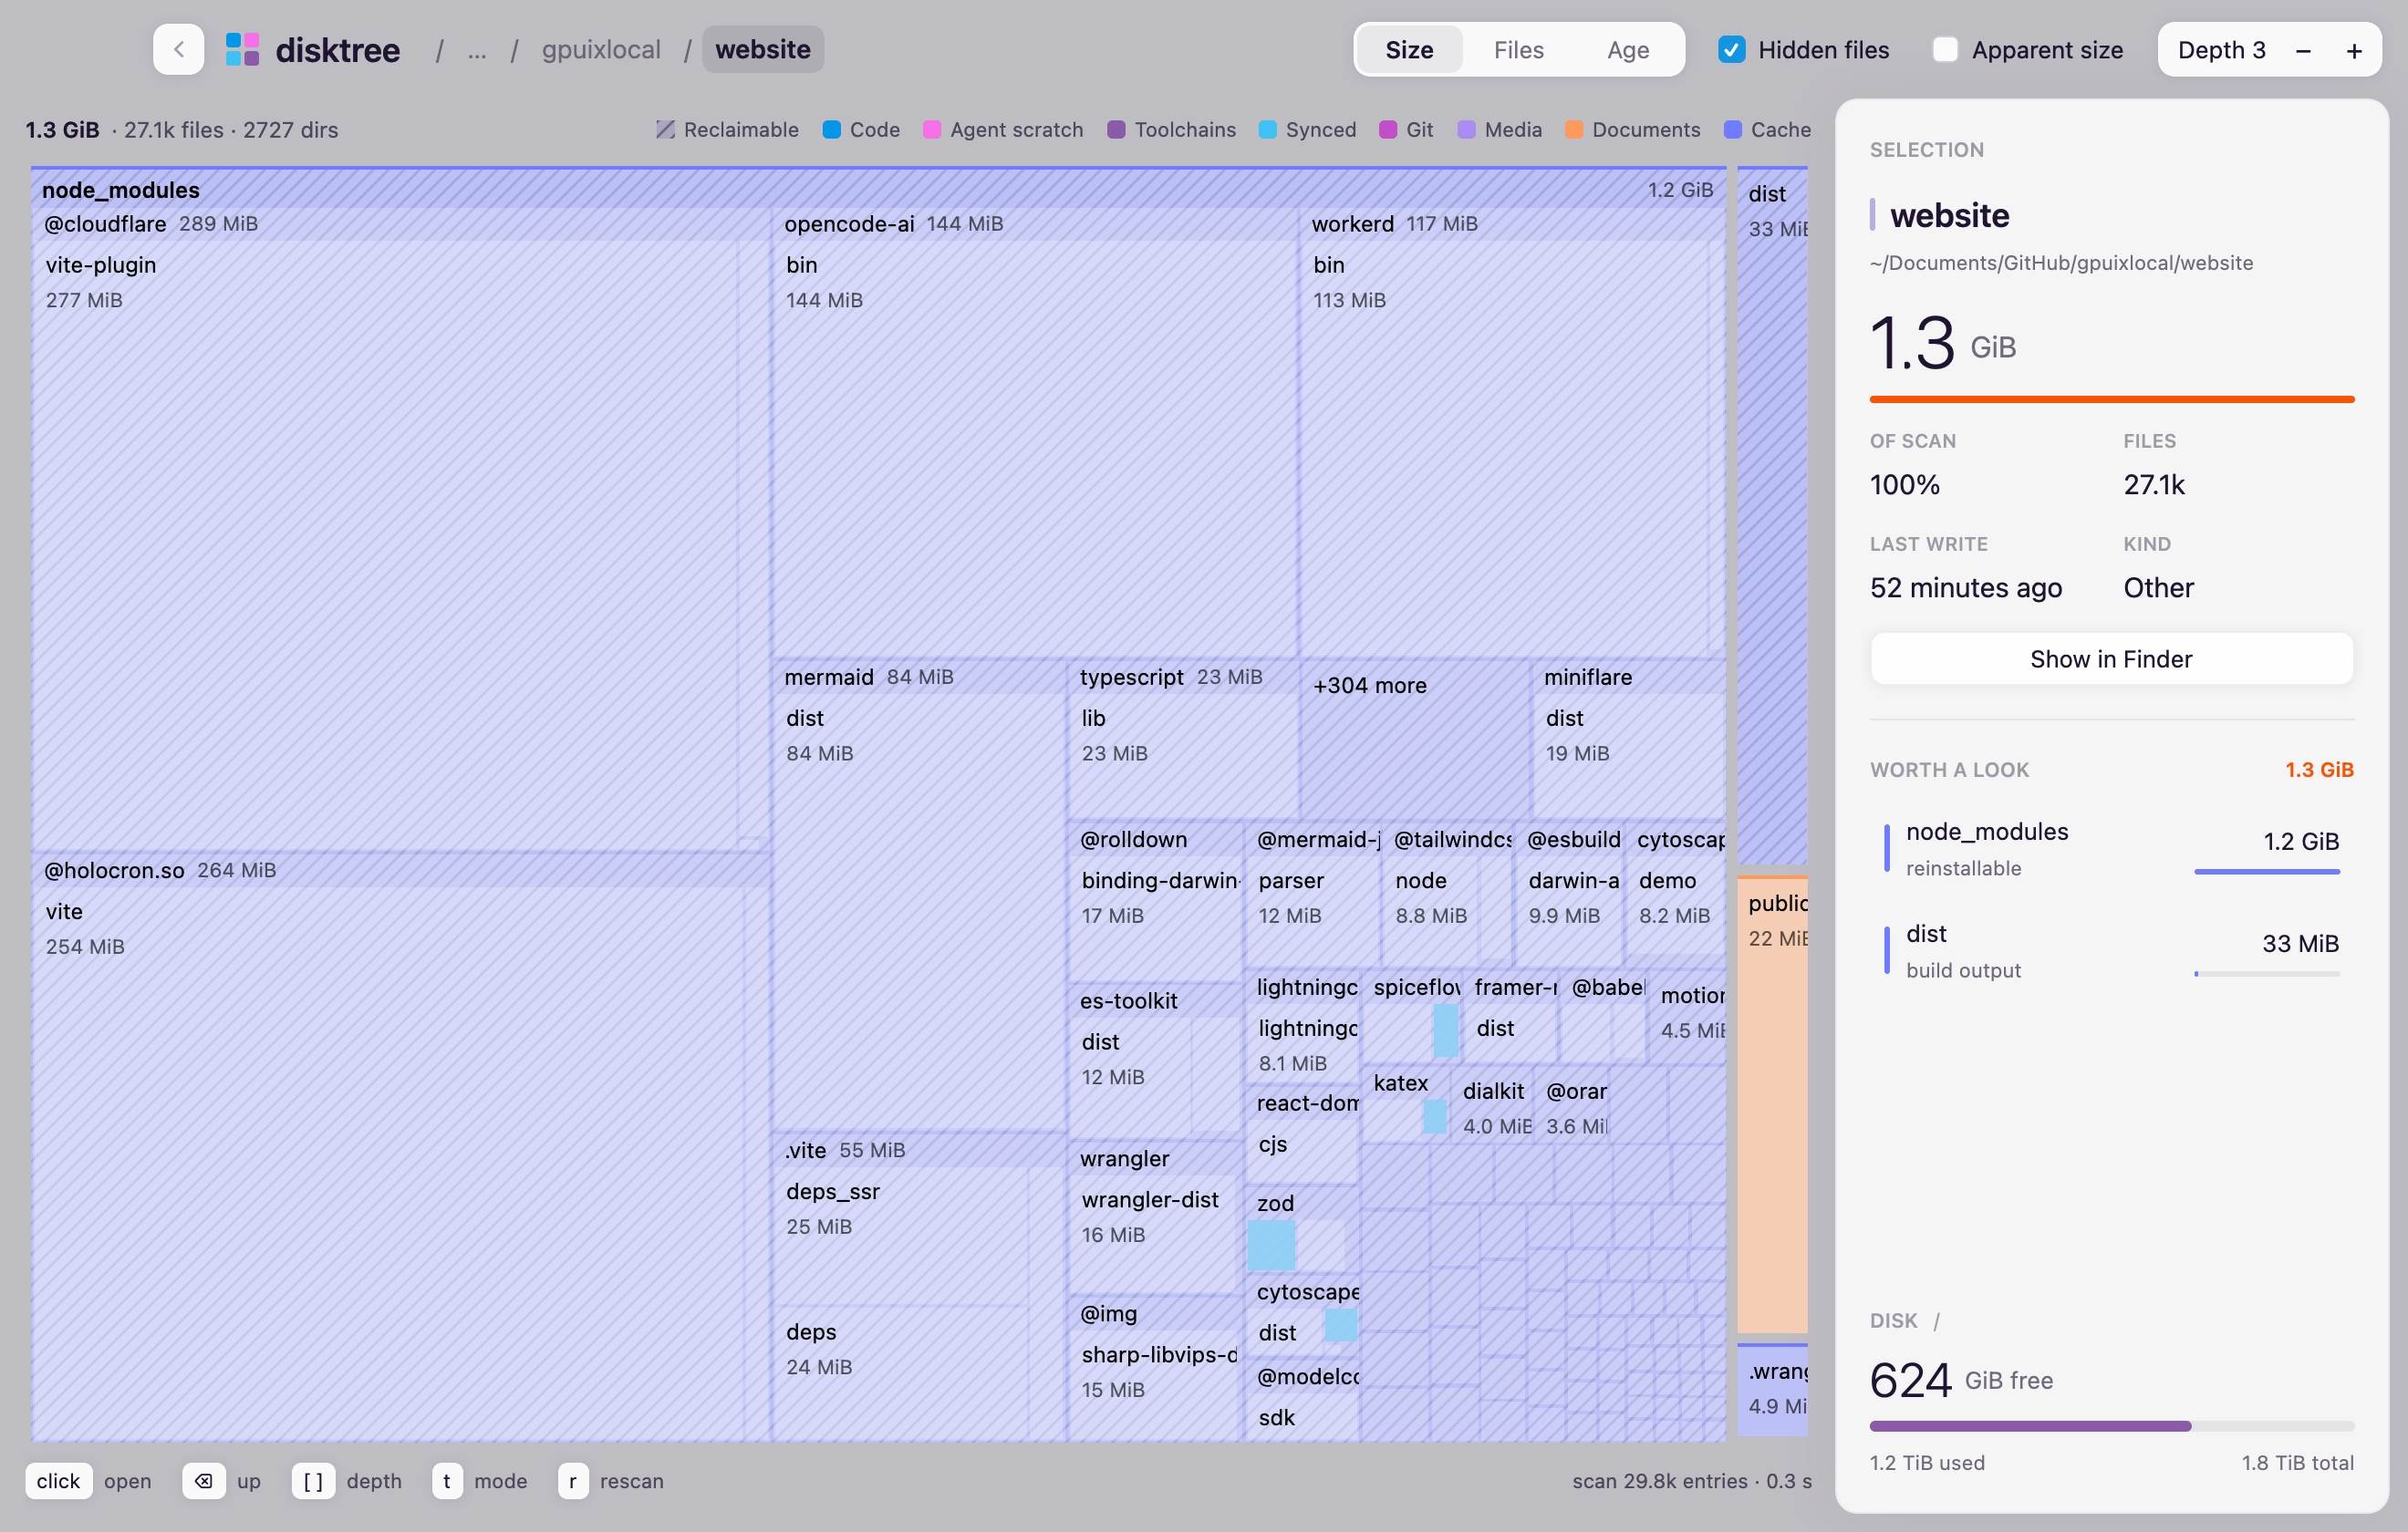Screen dimensions: 2408x1532
Task: Switch to the Files tab
Action: [x=1518, y=49]
